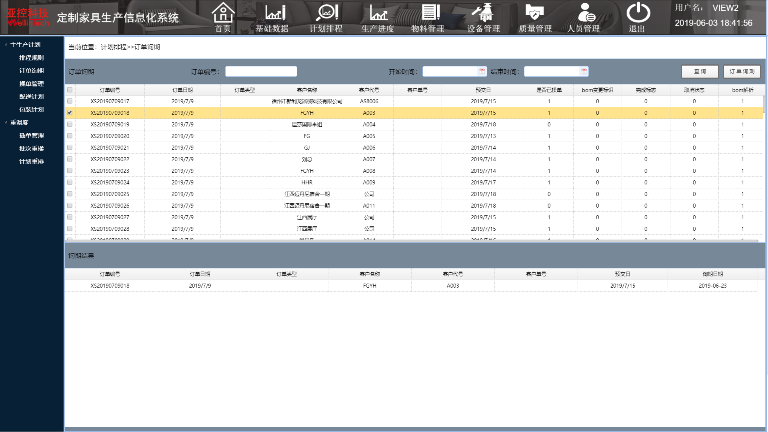This screenshot has width=768, height=432.
Task: Check the row checkbox for XS20190709017
Action: click(70, 101)
